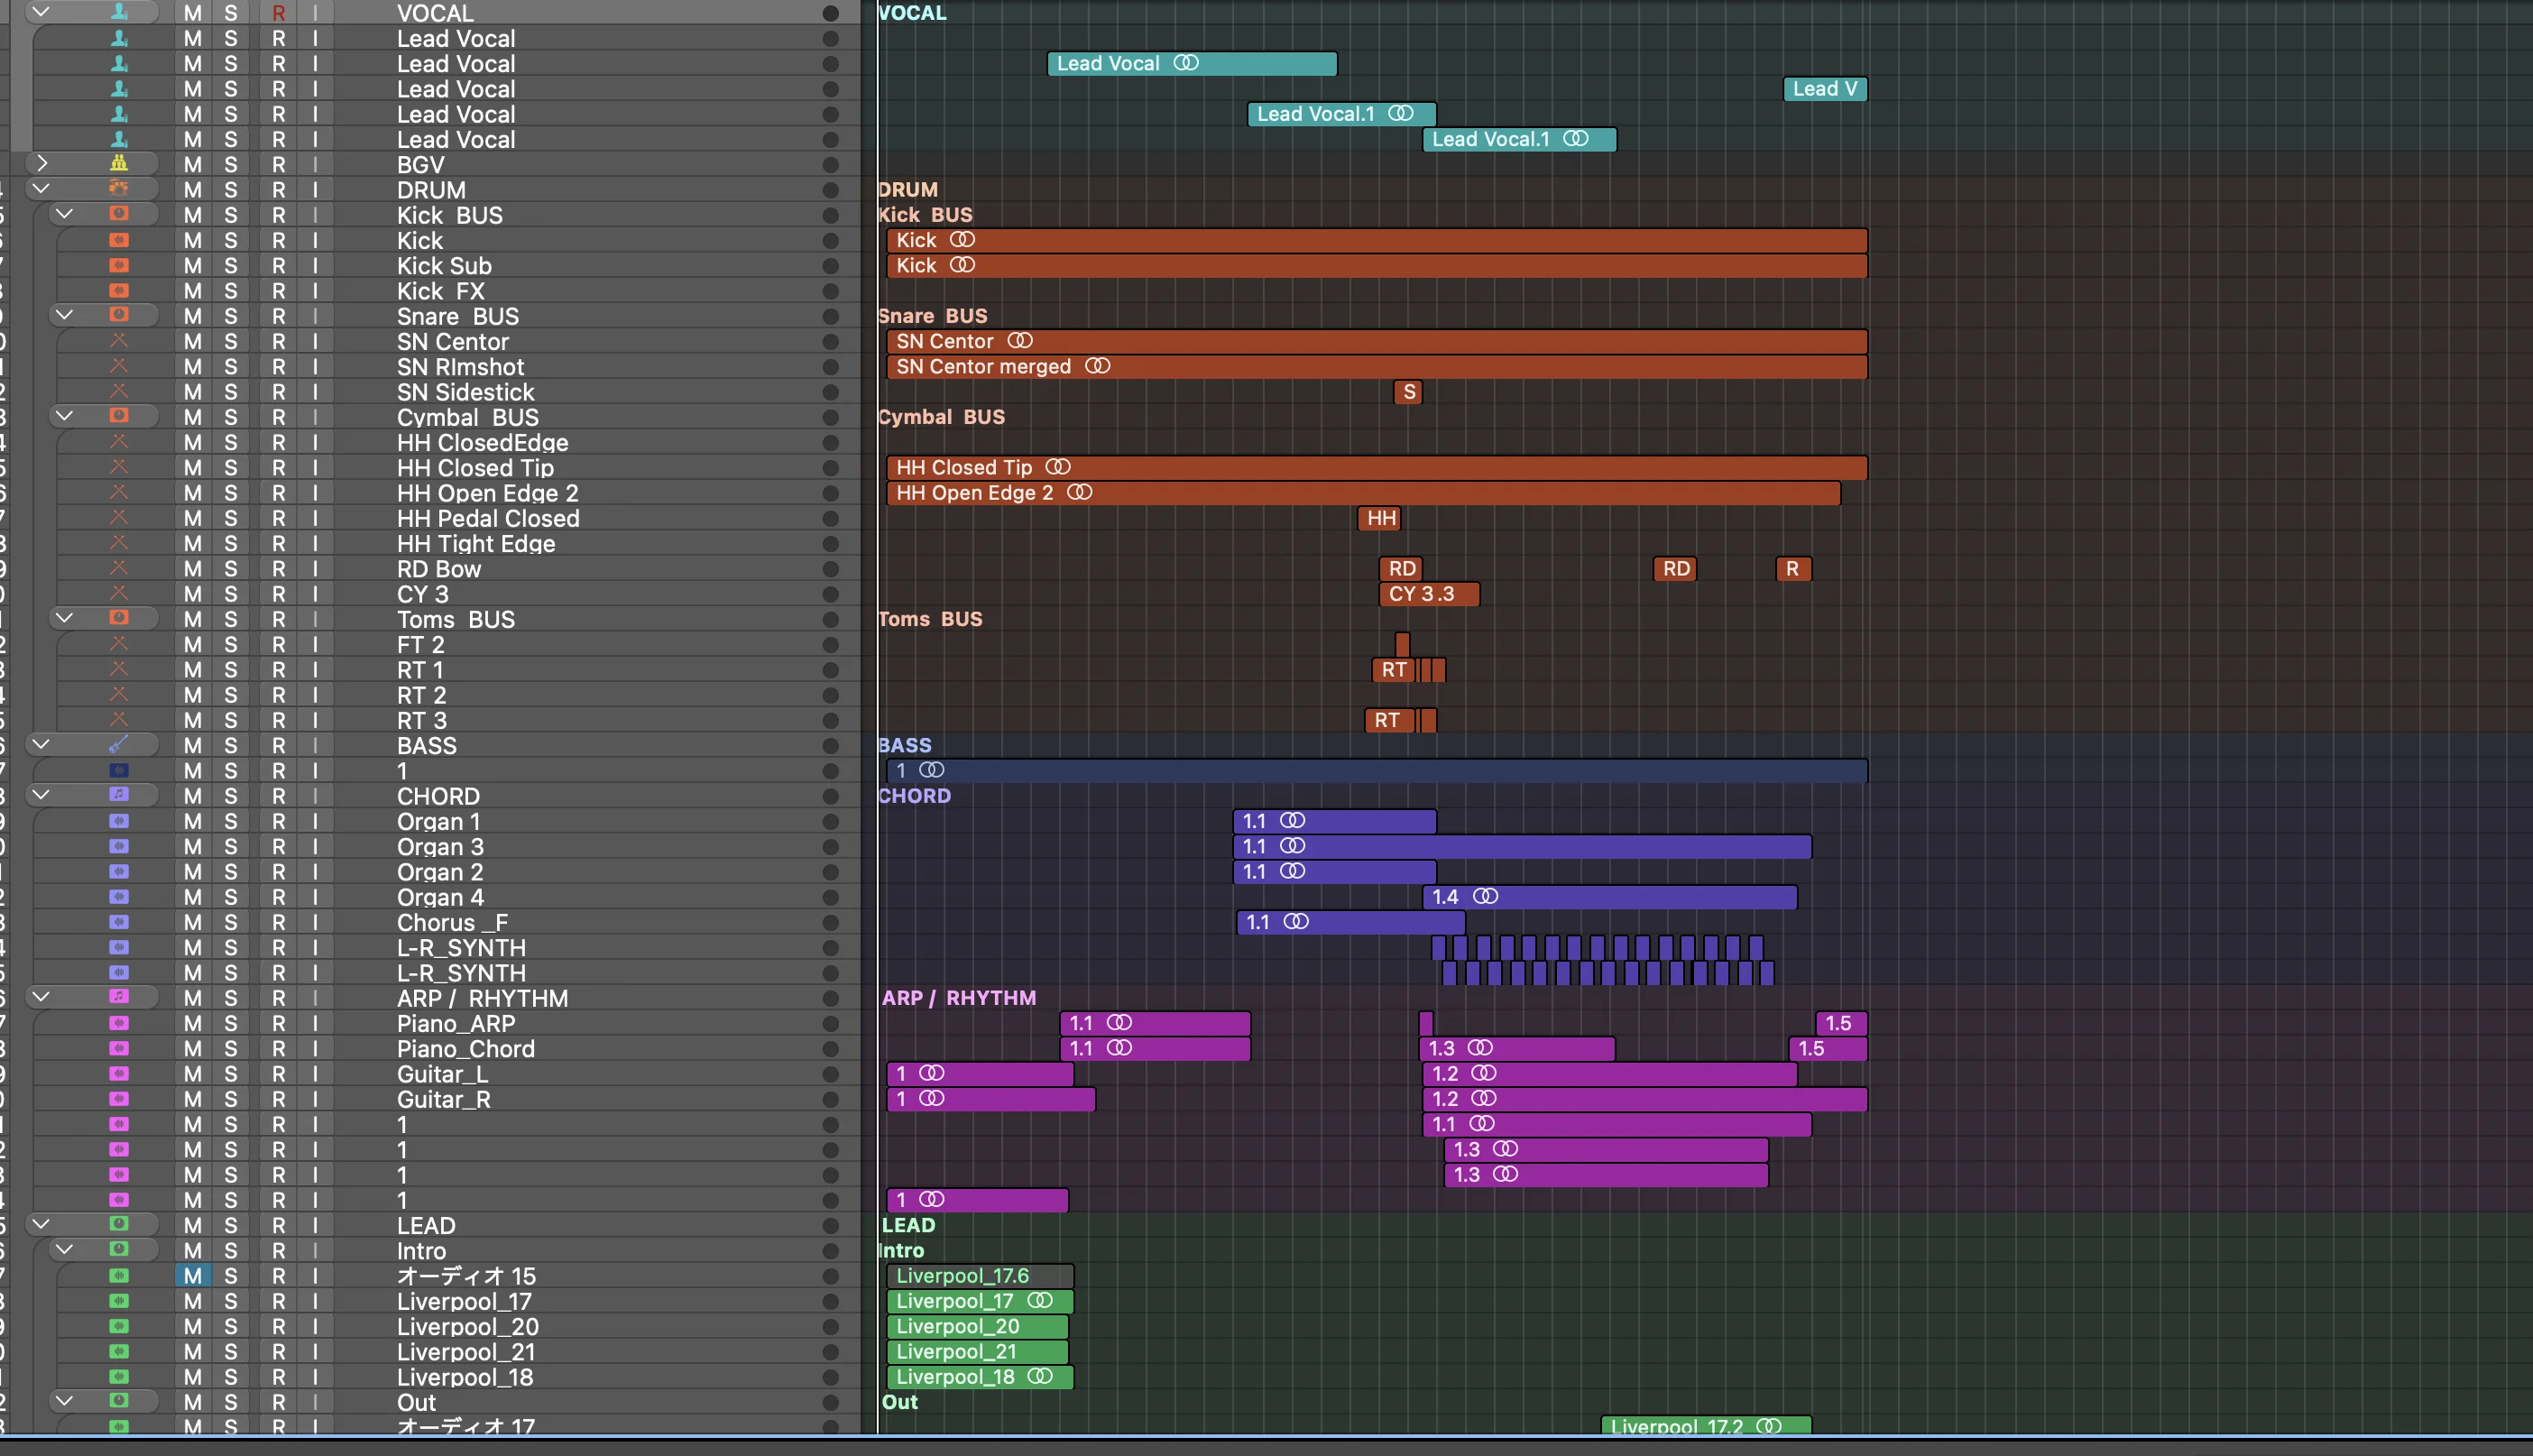Click the BASS track guitar icon
Image resolution: width=2533 pixels, height=1456 pixels.
click(x=119, y=744)
